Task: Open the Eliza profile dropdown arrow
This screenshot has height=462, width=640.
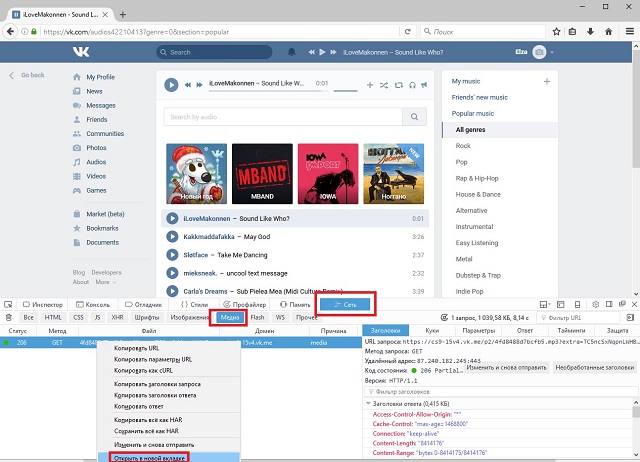Action: tap(552, 52)
